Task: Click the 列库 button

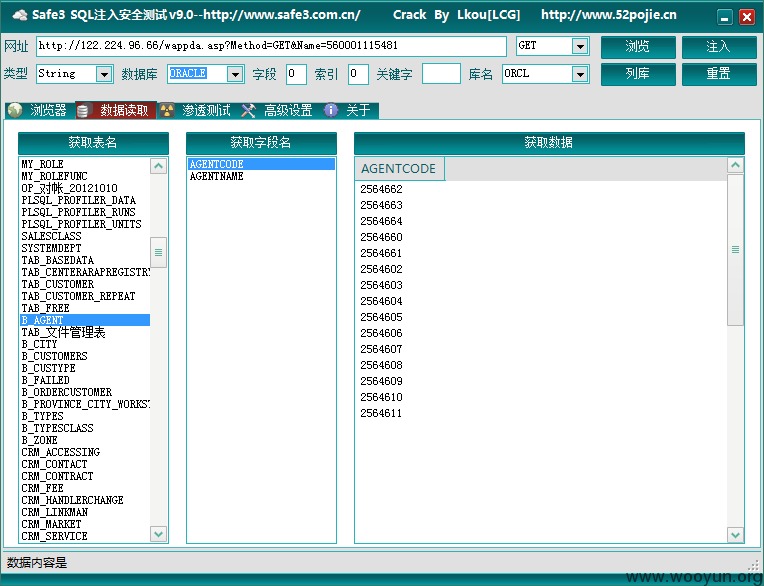Action: [638, 74]
